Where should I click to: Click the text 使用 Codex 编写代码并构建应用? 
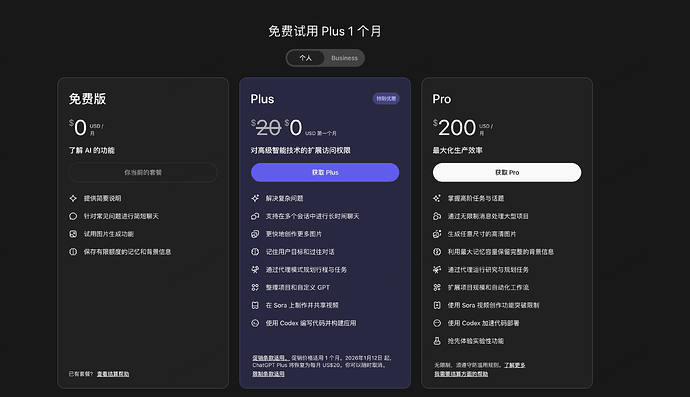tap(311, 323)
